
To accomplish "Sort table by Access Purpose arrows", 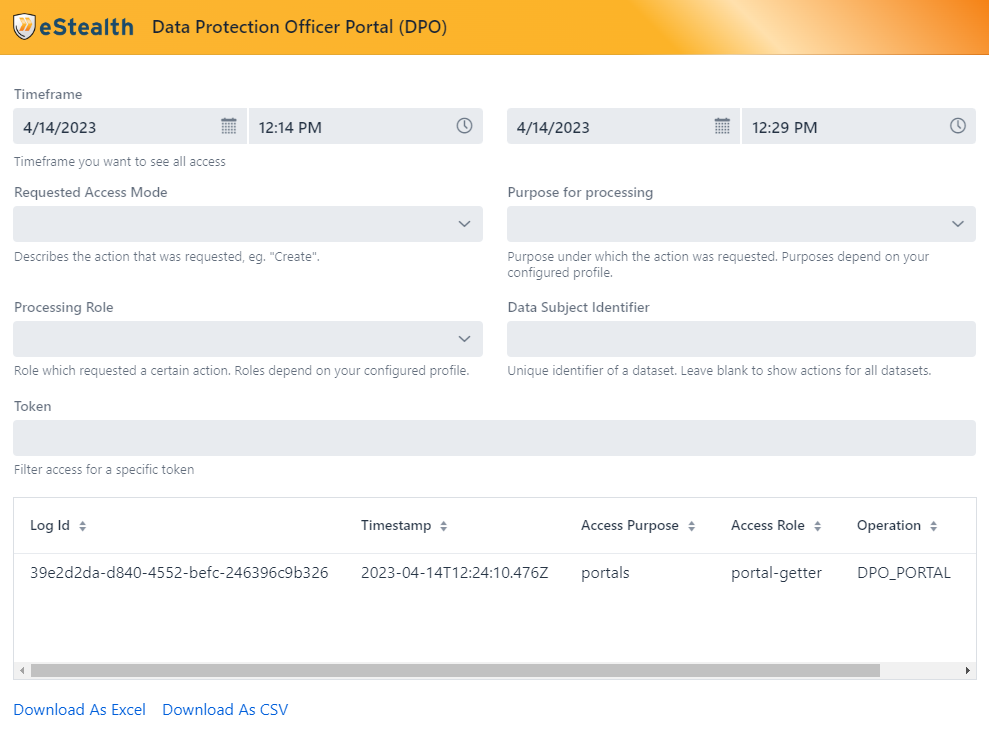I will [x=691, y=526].
